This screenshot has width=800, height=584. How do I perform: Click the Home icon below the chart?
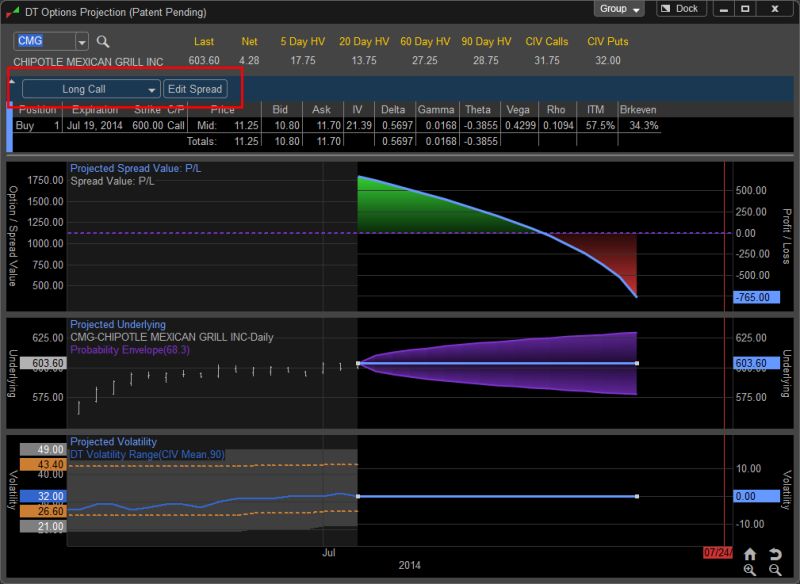tap(750, 553)
